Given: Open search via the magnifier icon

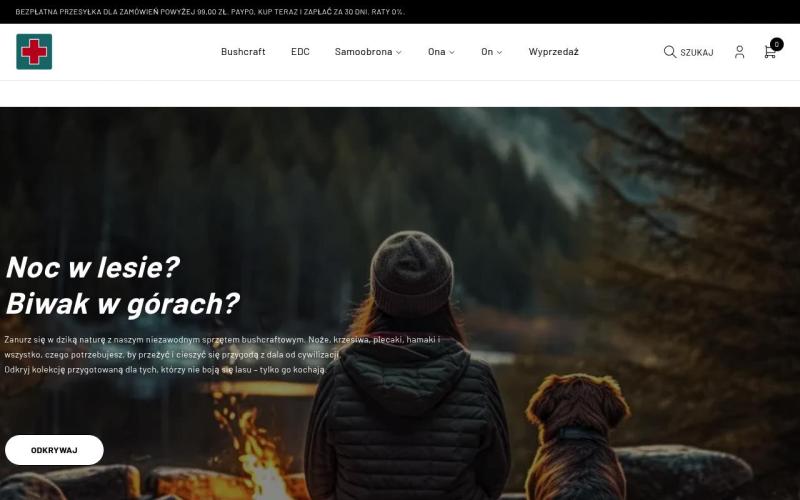Looking at the screenshot, I should coord(669,52).
